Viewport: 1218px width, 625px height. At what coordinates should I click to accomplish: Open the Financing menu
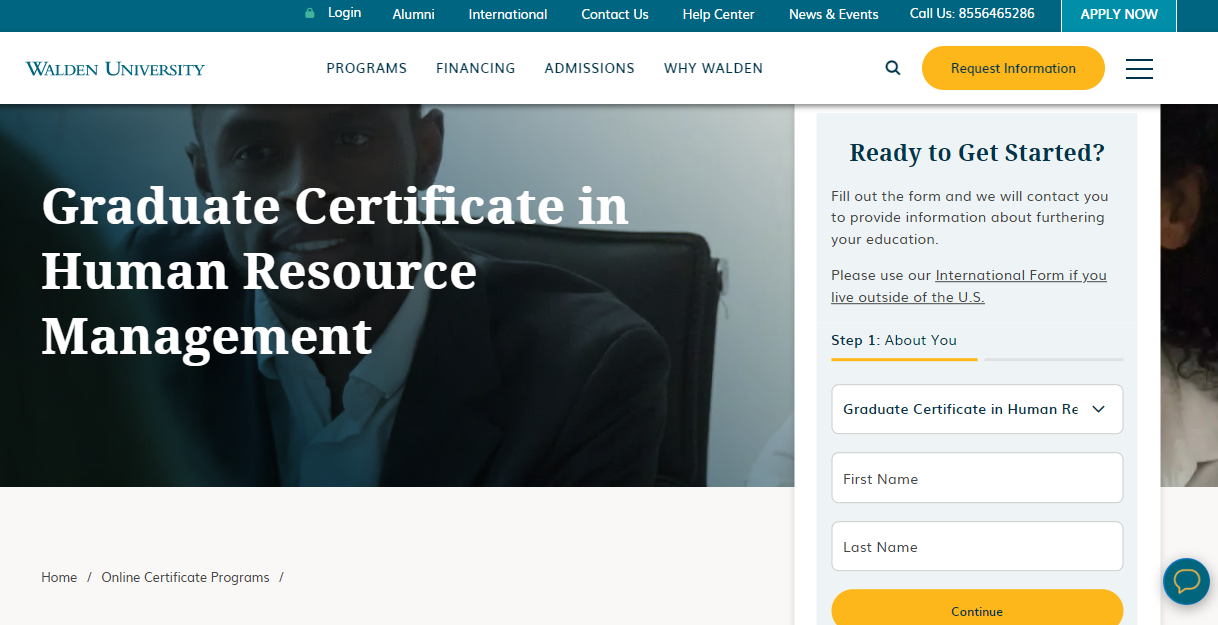(476, 68)
